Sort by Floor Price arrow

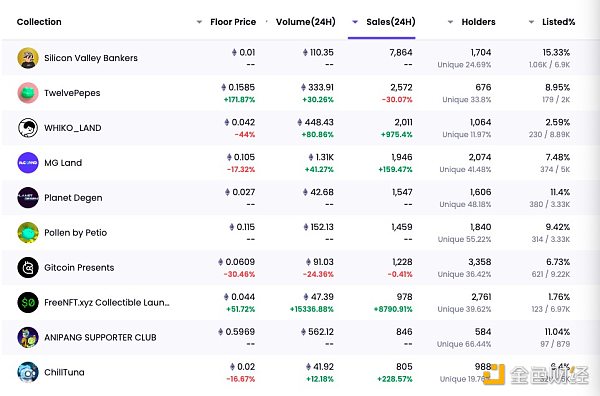pyautogui.click(x=199, y=22)
